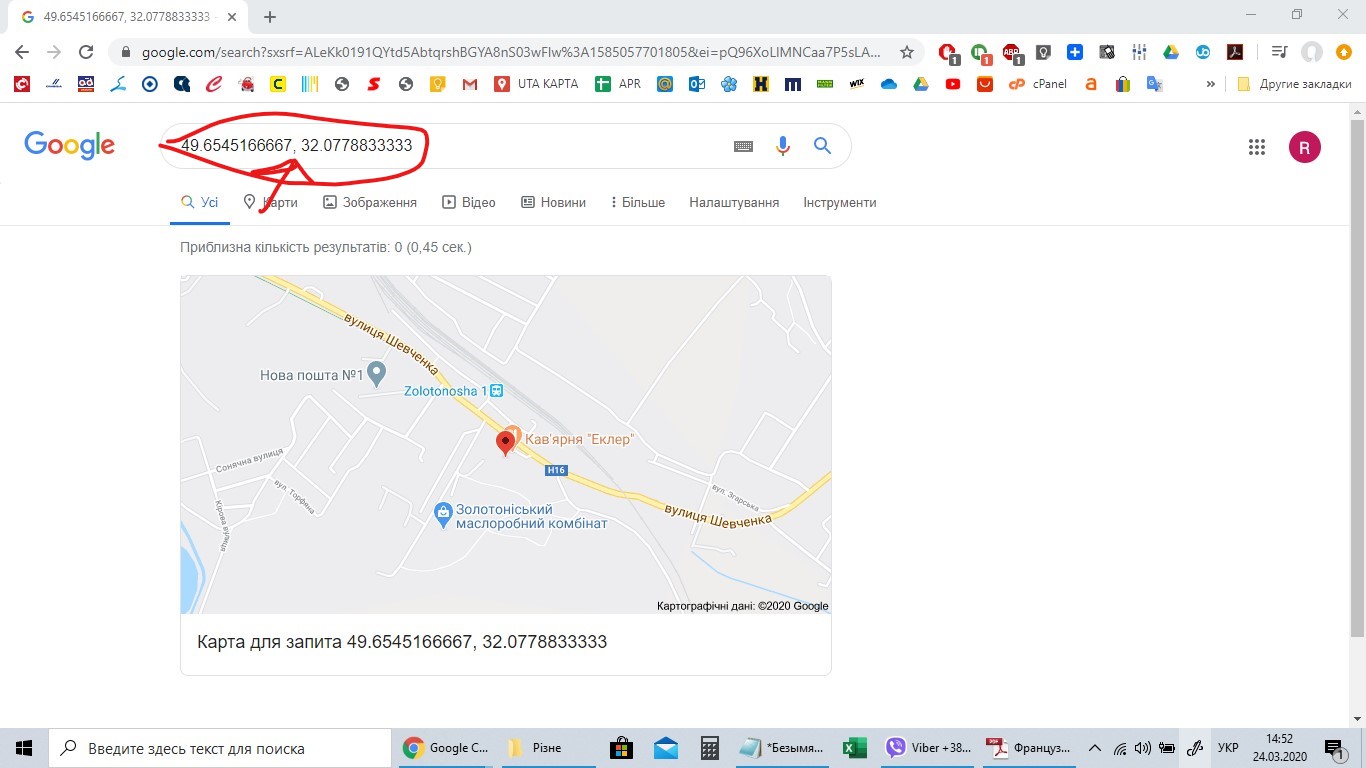Open Google account profile avatar
The width and height of the screenshot is (1366, 768).
coord(1304,147)
